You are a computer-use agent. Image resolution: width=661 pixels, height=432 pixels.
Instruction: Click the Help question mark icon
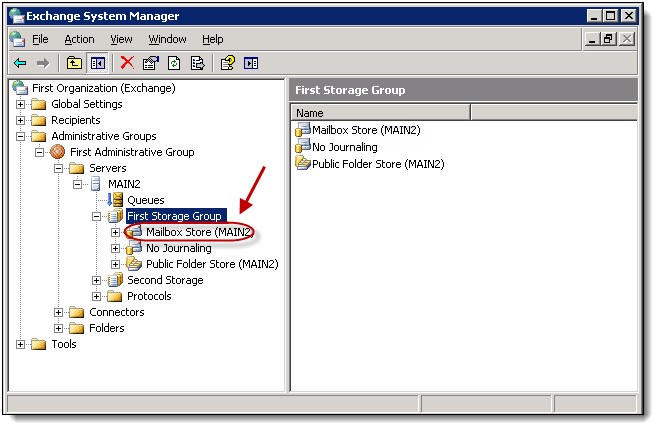coord(228,64)
